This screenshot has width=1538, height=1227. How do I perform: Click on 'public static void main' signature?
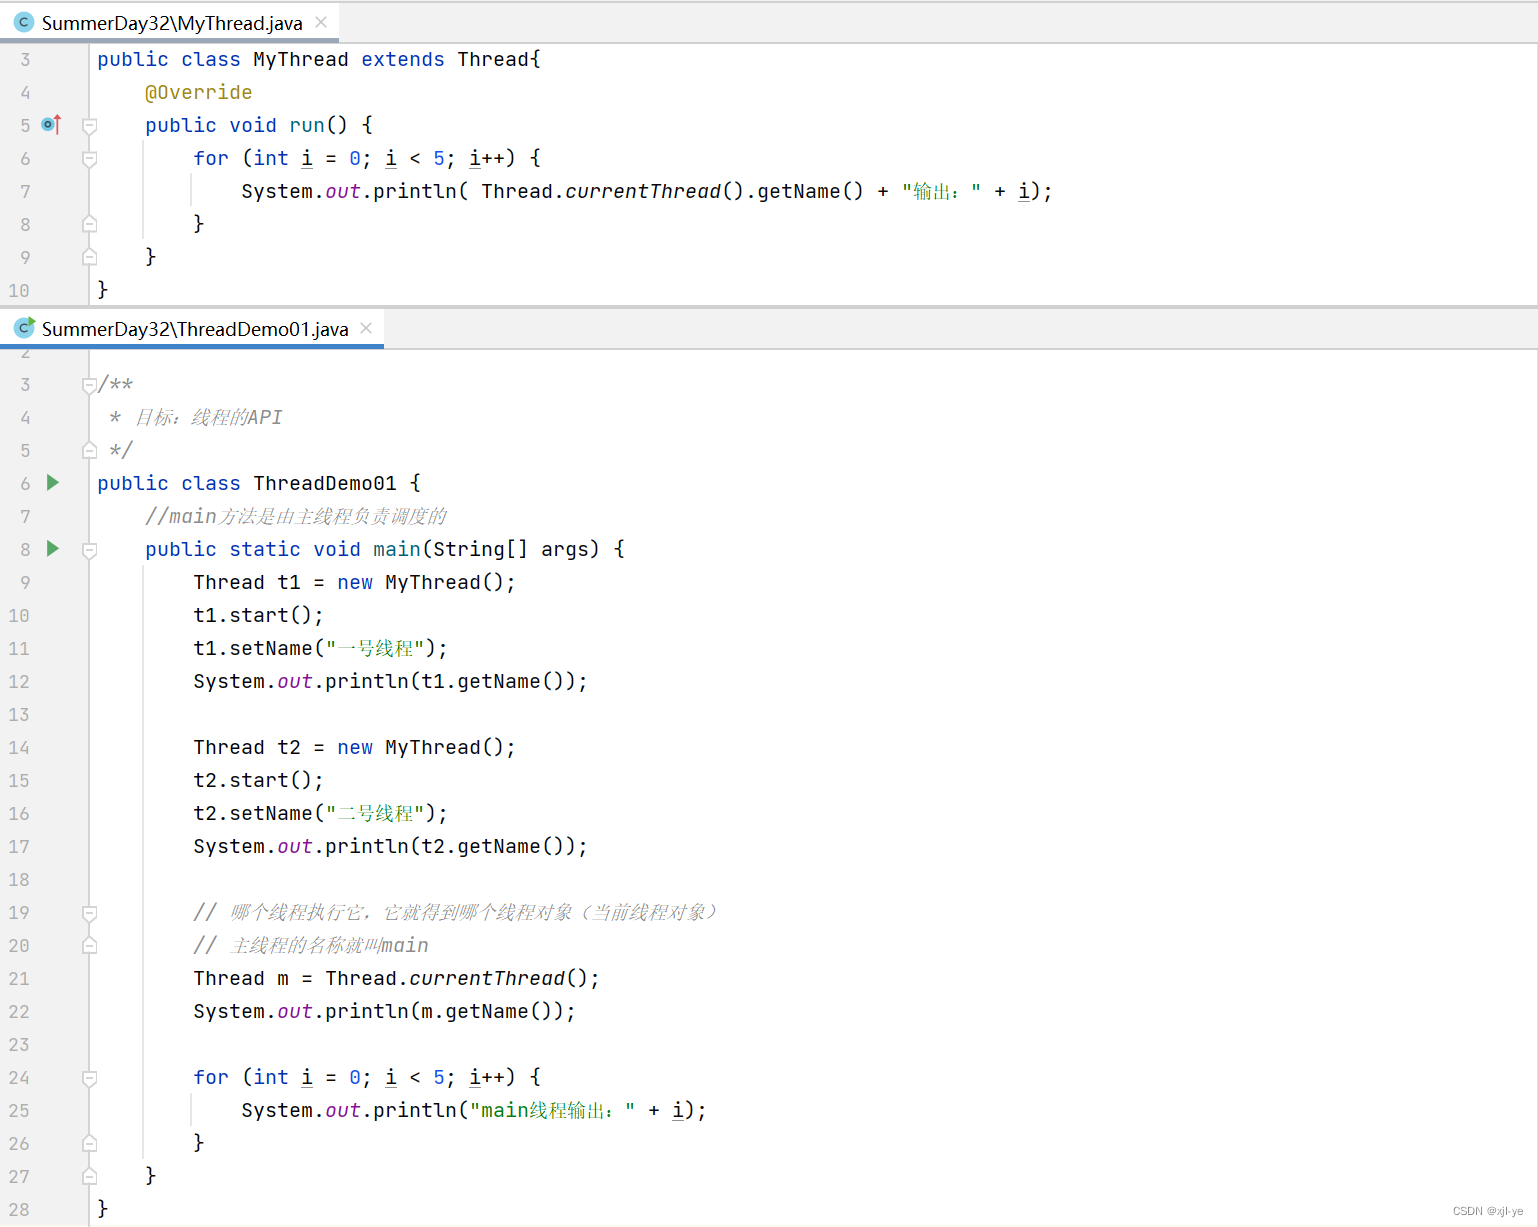point(384,549)
